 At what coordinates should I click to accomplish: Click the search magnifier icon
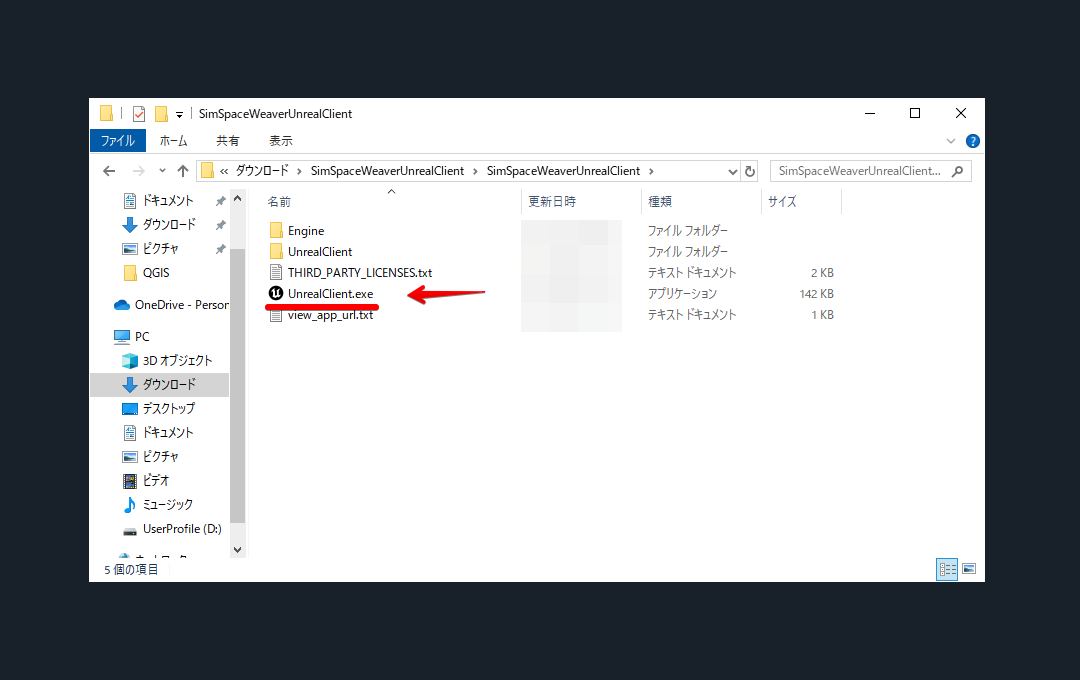point(957,171)
